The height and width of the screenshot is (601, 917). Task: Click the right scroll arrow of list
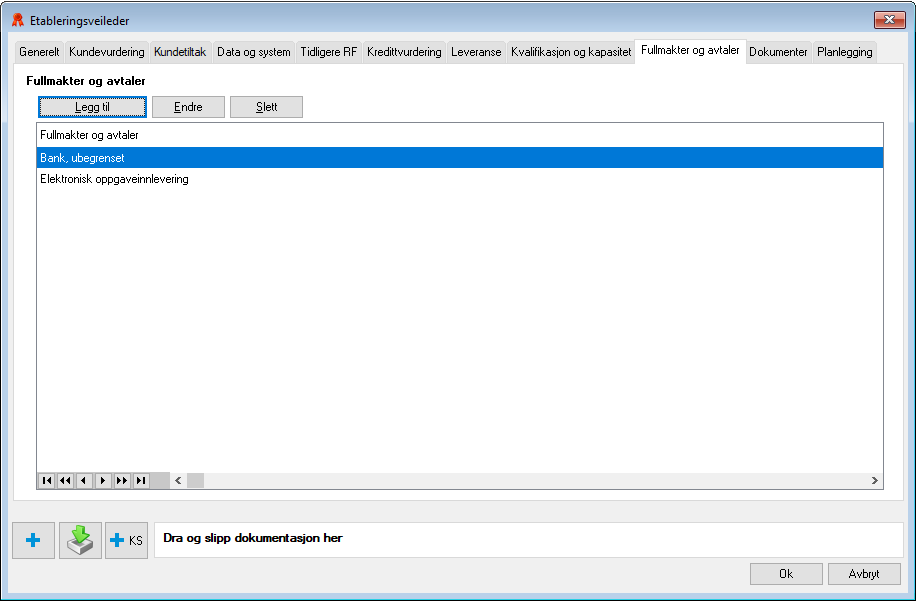pos(874,481)
